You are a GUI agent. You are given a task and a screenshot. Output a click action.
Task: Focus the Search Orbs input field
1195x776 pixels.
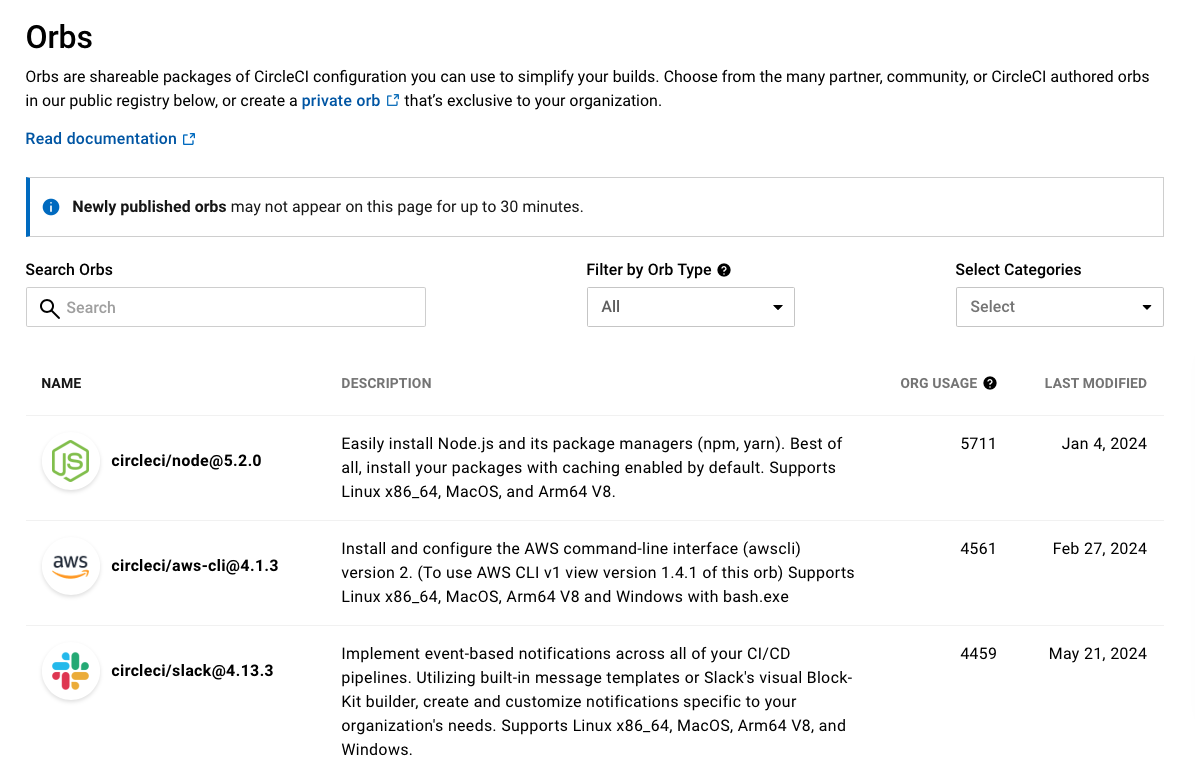click(x=240, y=308)
